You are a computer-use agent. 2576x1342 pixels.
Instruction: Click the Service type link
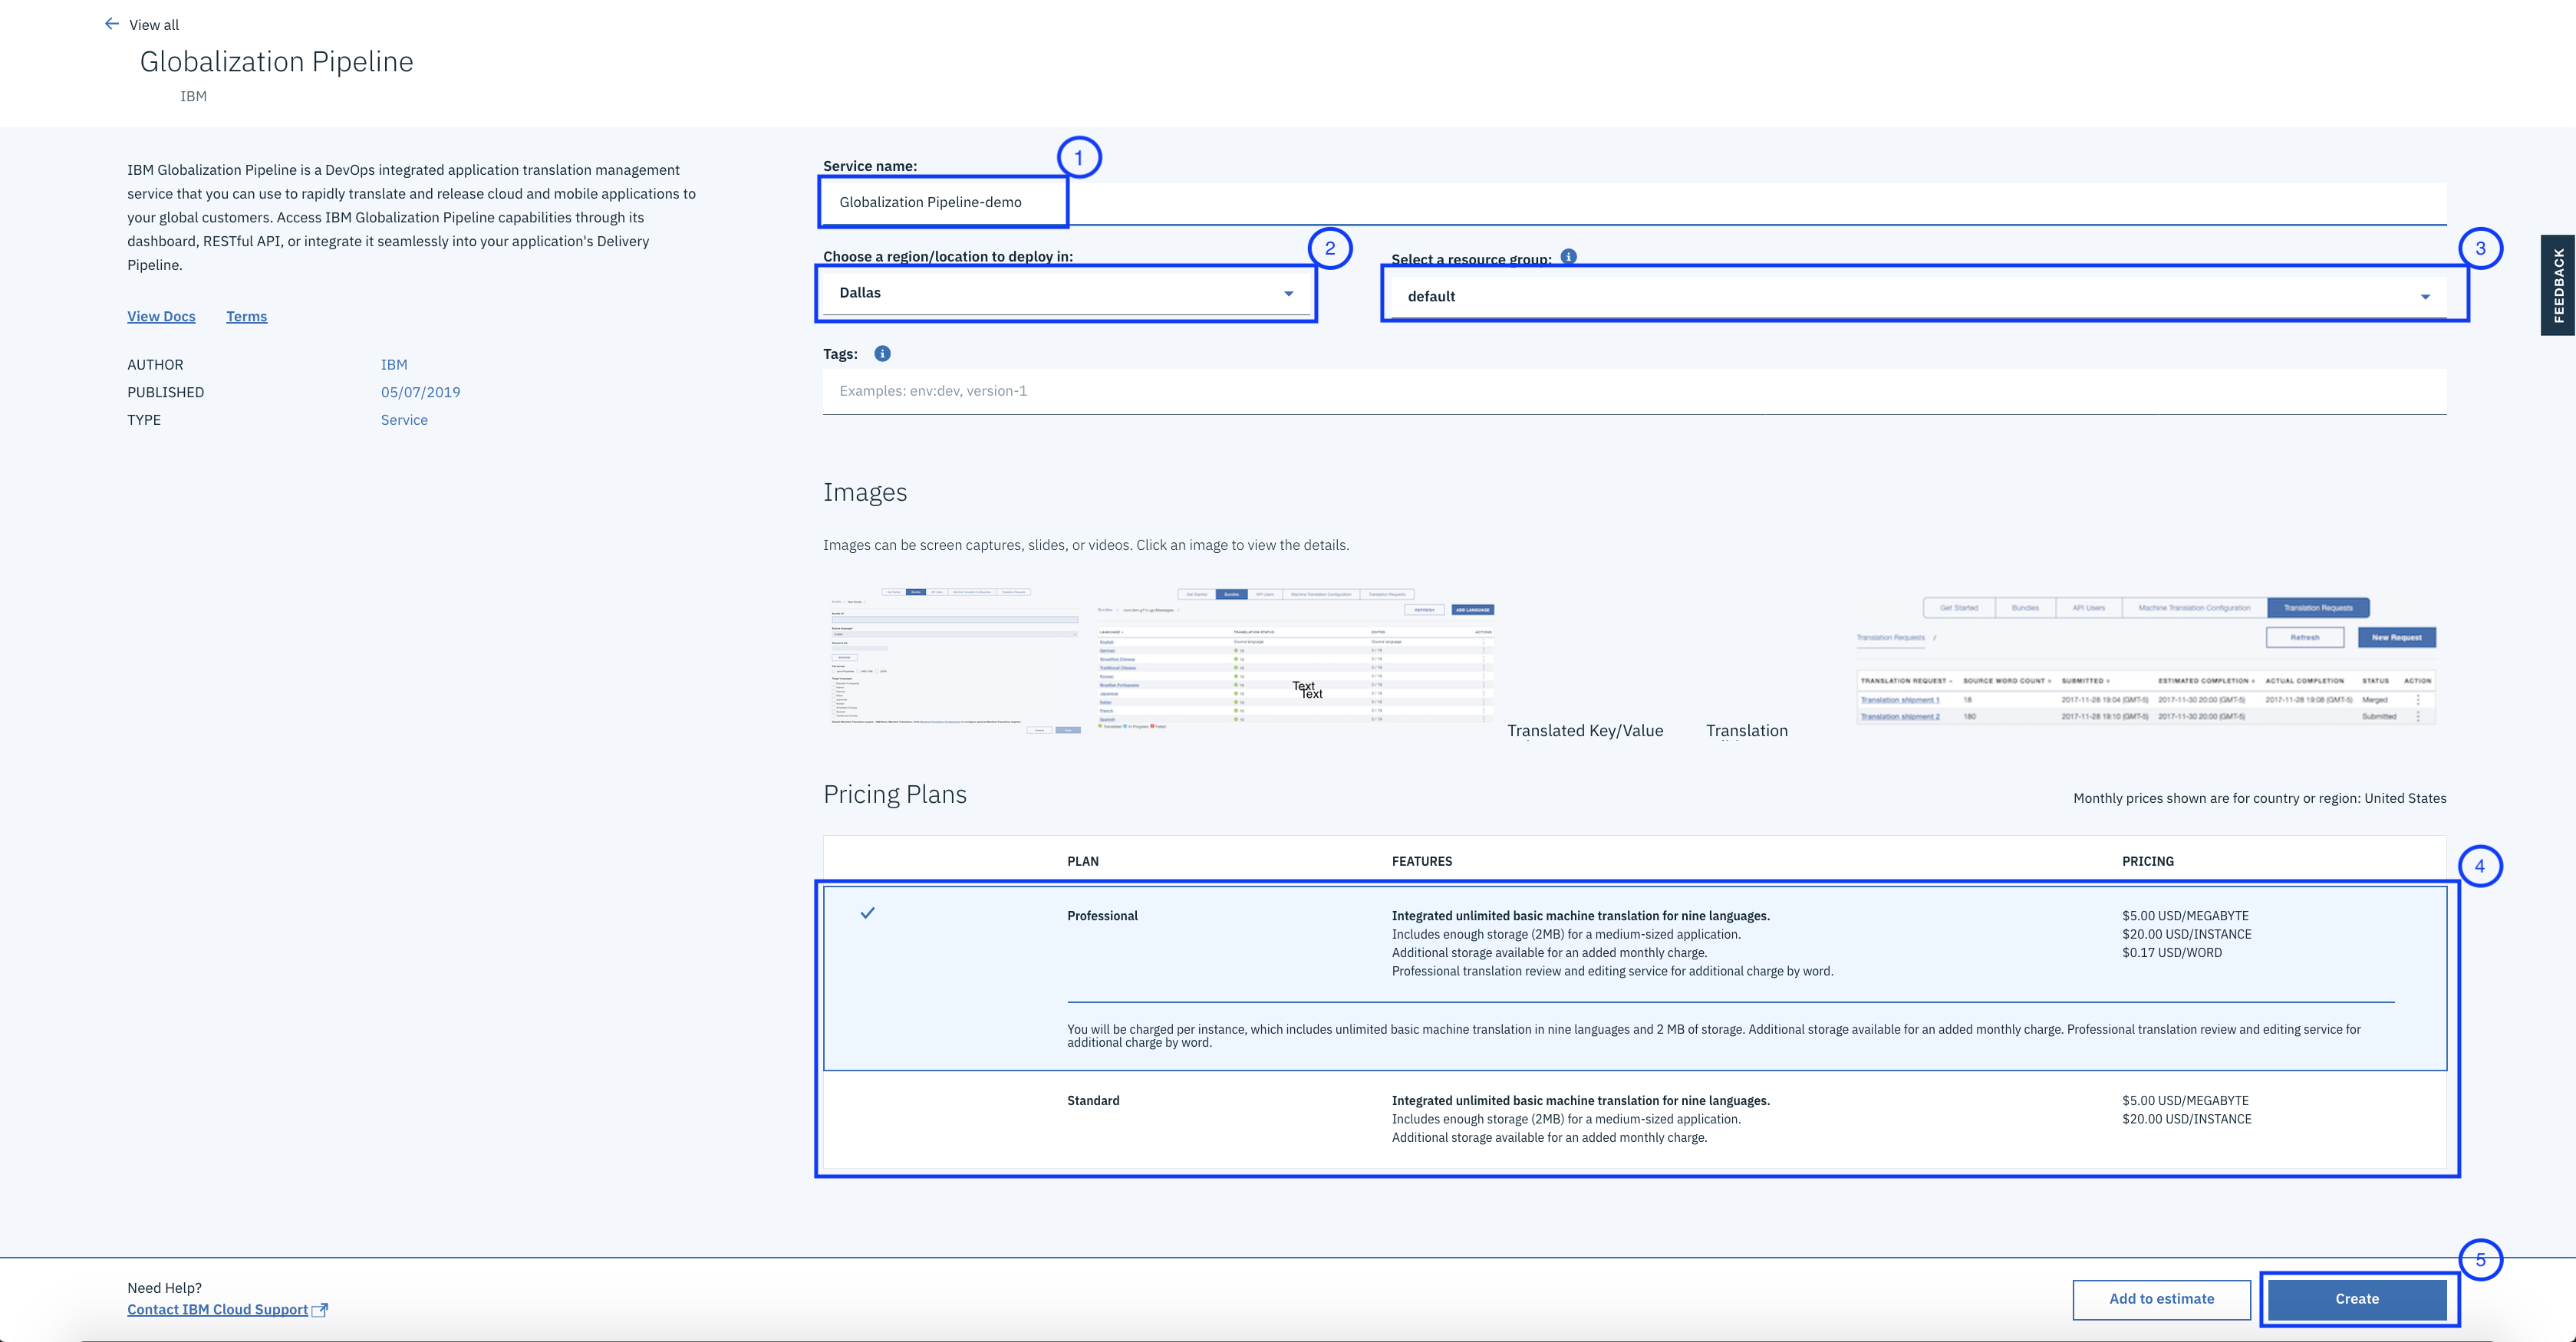click(404, 420)
